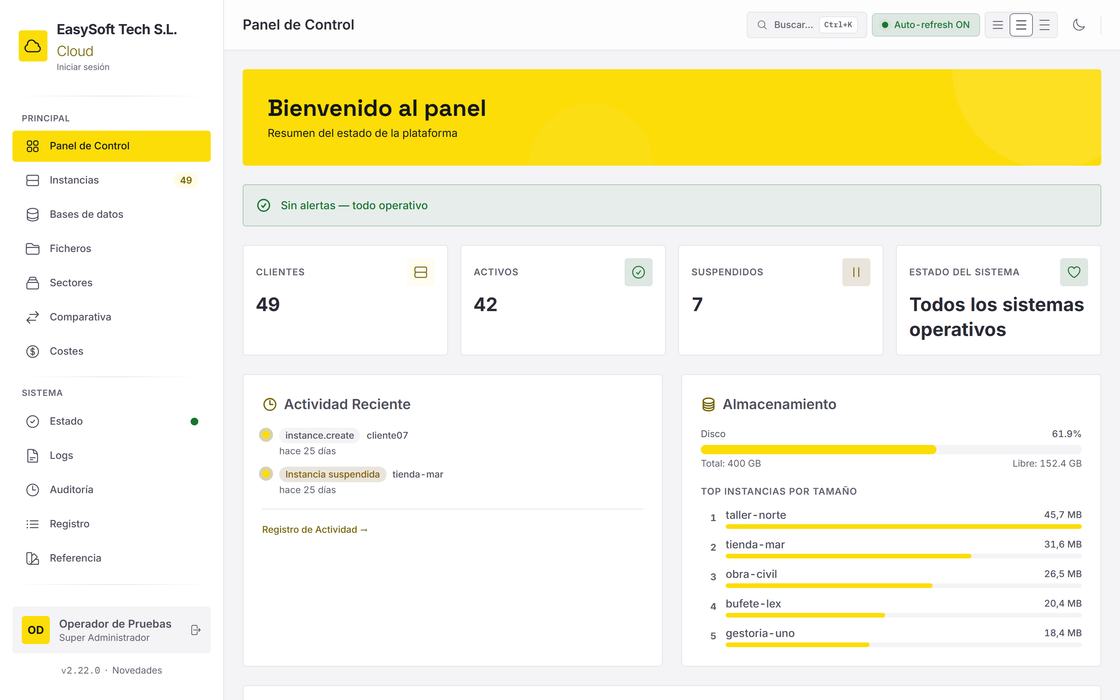Click the green check icon in alert banner

[x=264, y=206]
